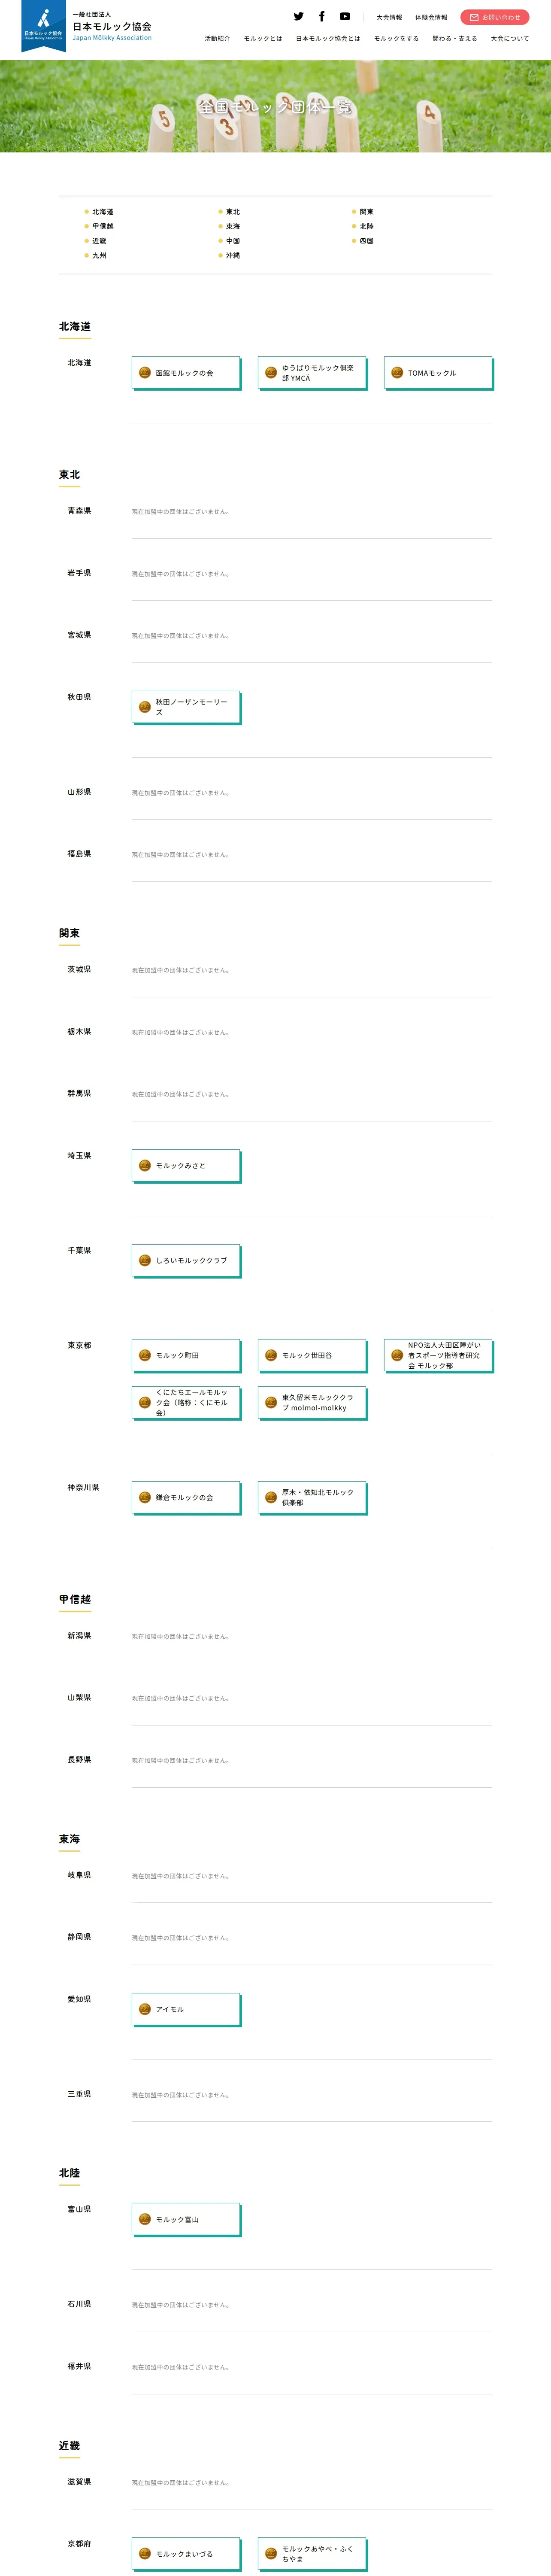This screenshot has width=551, height=2576.
Task: Click the medal icon beside モルック富山
Action: click(144, 2219)
